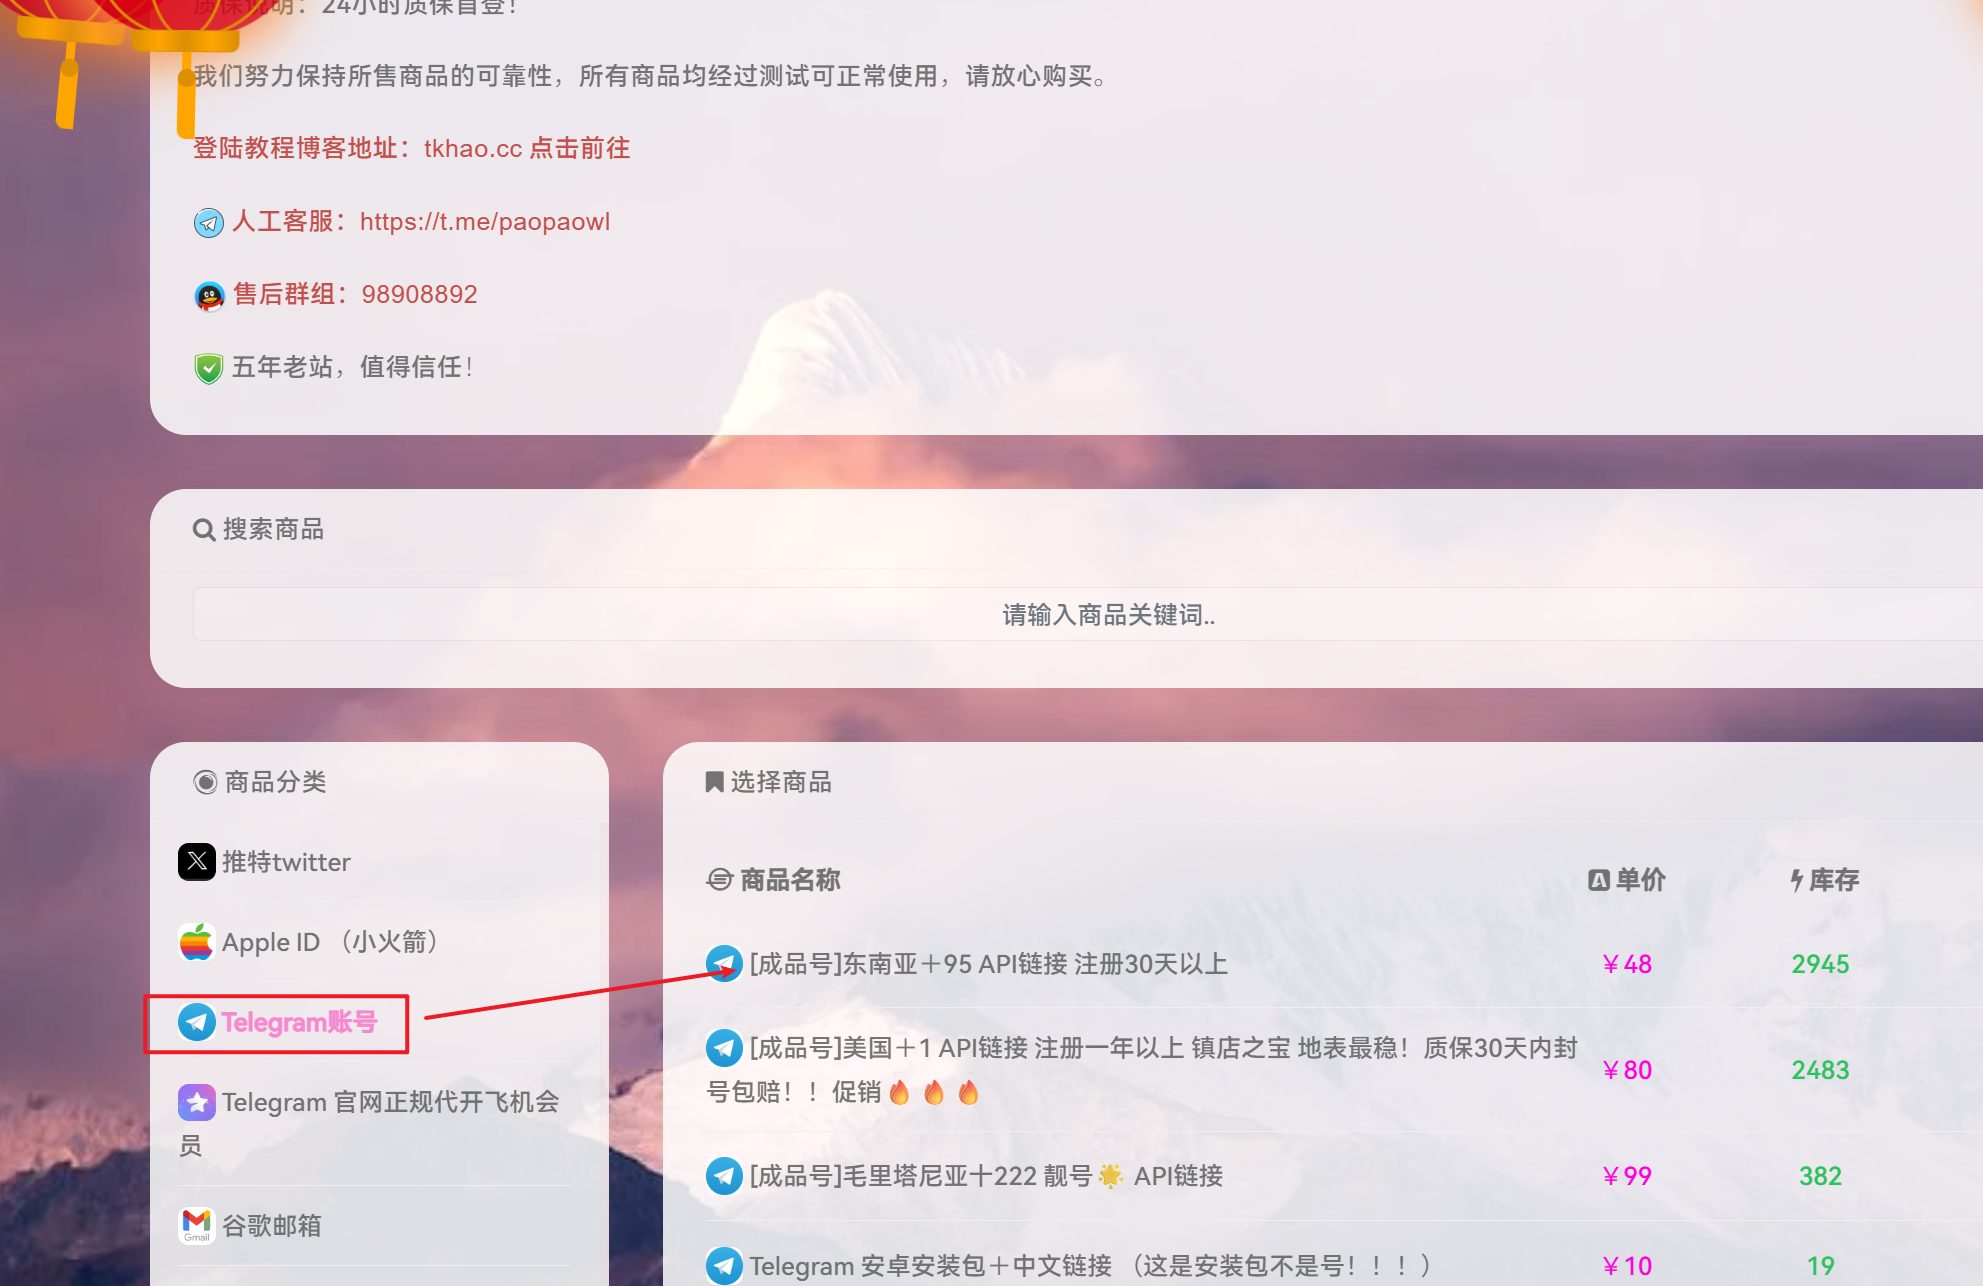Screen dimensions: 1983x1286
Task: Open product 东南亚+95 API链接 注册30天以上
Action: click(988, 964)
